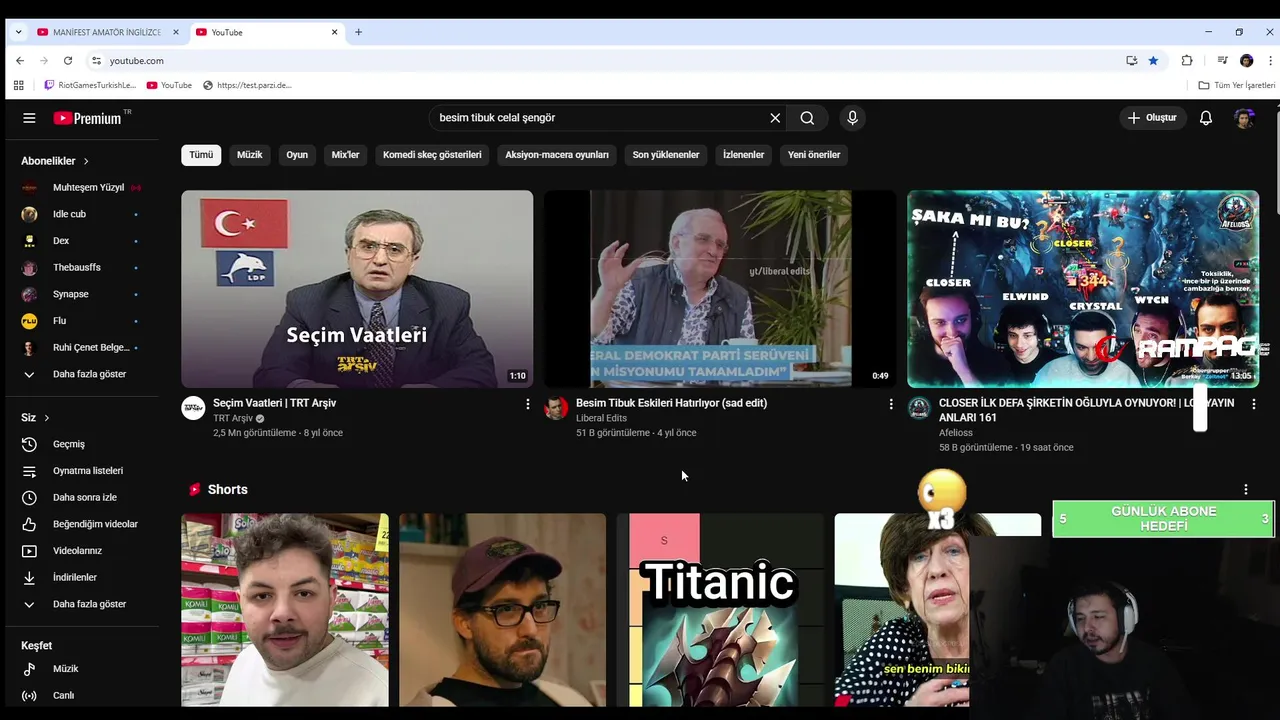Open the RiotGamesTurkishLe... bookmark
This screenshot has width=1280, height=720.
[x=90, y=85]
